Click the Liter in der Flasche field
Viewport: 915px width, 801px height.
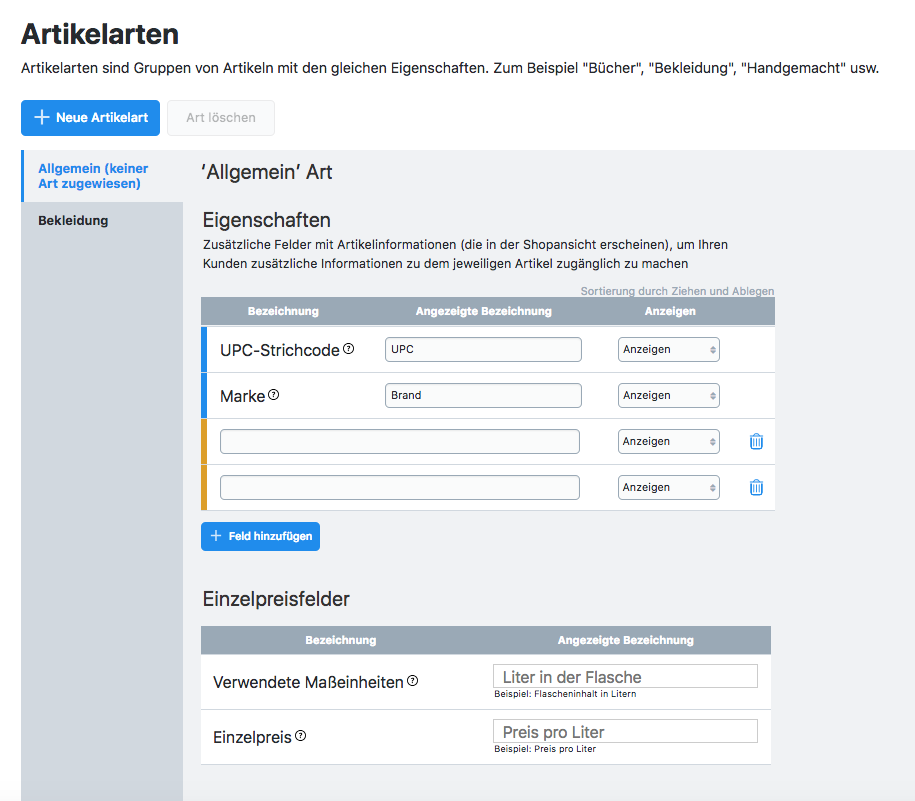click(625, 677)
